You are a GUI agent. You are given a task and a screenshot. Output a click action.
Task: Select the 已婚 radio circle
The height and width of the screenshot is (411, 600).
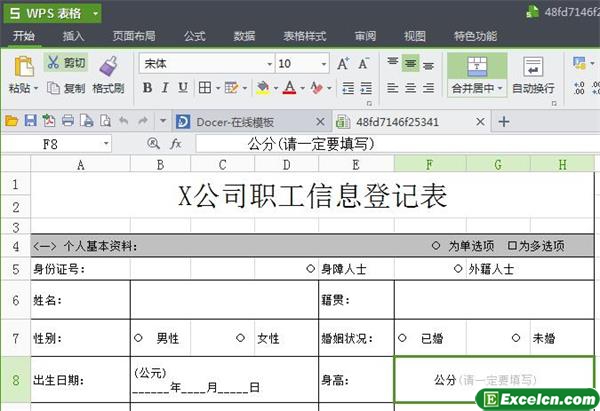pyautogui.click(x=402, y=338)
